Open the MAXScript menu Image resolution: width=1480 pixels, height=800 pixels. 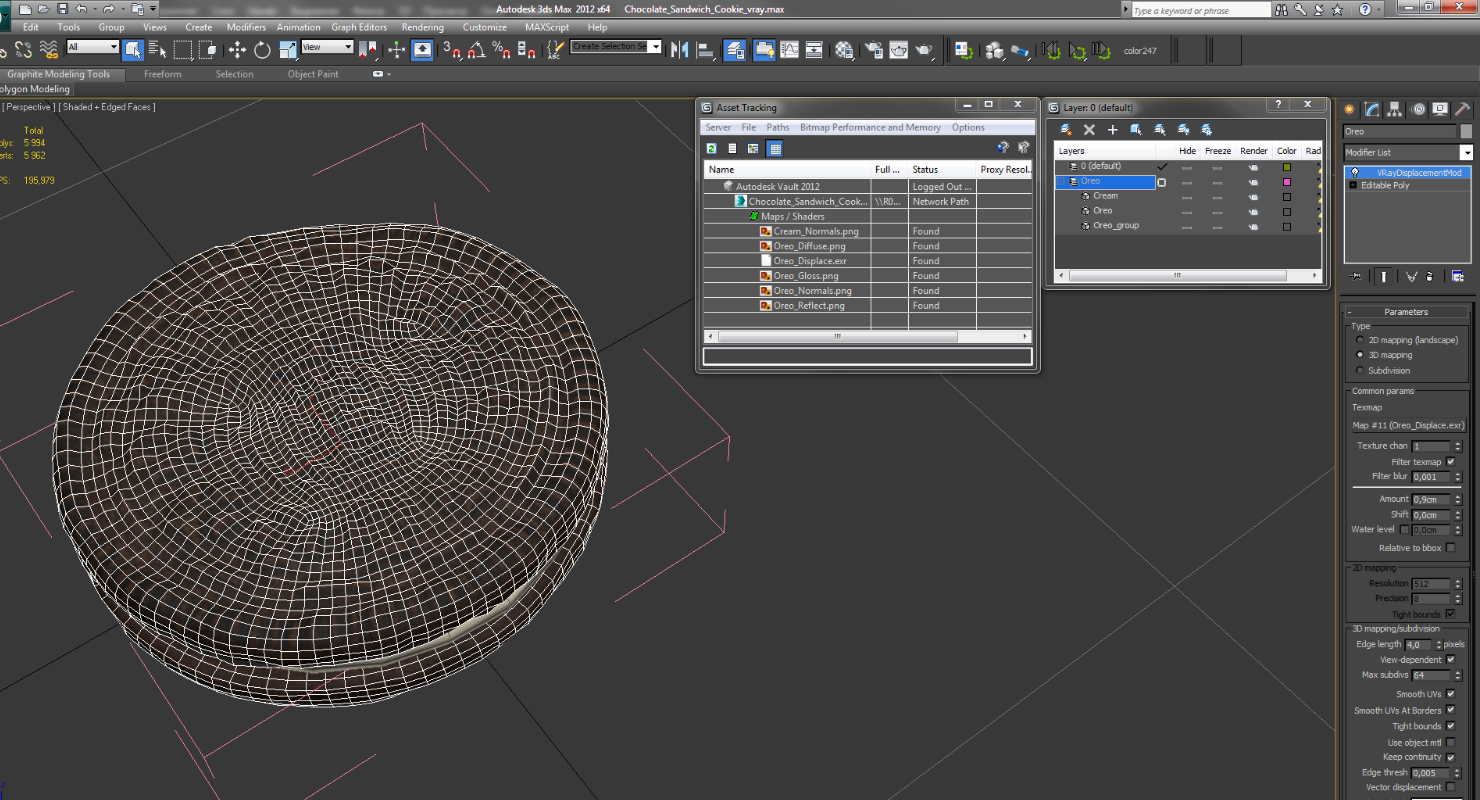(x=547, y=27)
